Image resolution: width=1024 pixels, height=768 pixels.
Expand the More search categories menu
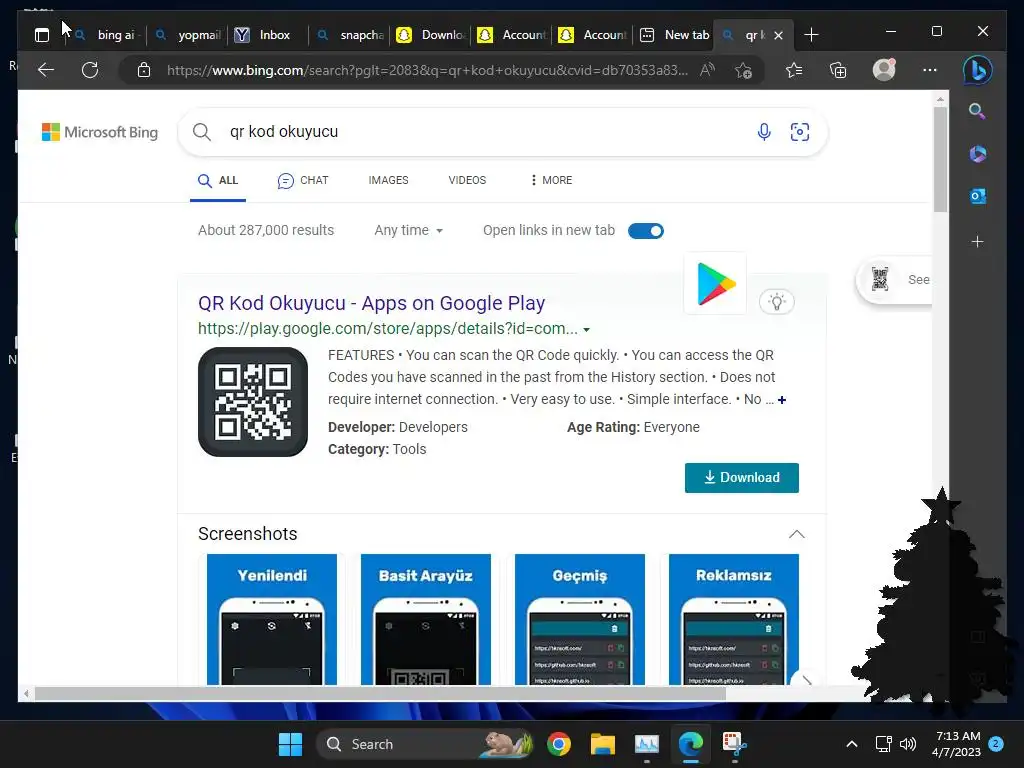[x=552, y=180]
